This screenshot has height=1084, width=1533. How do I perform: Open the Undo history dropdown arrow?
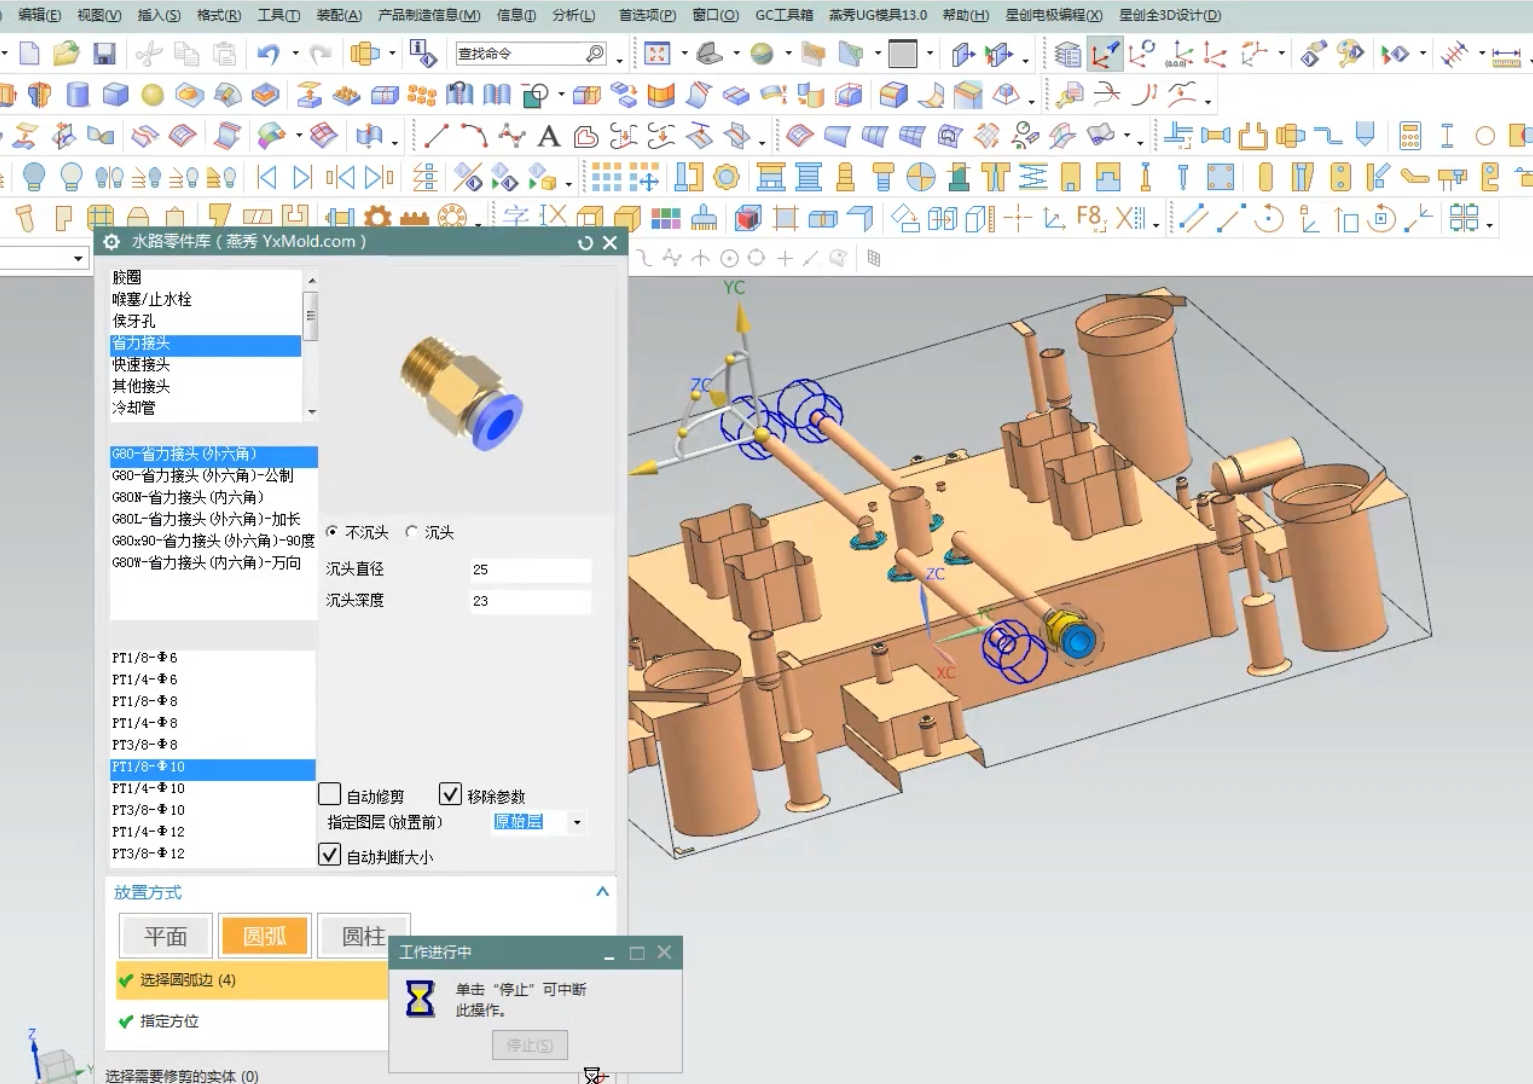click(x=295, y=54)
